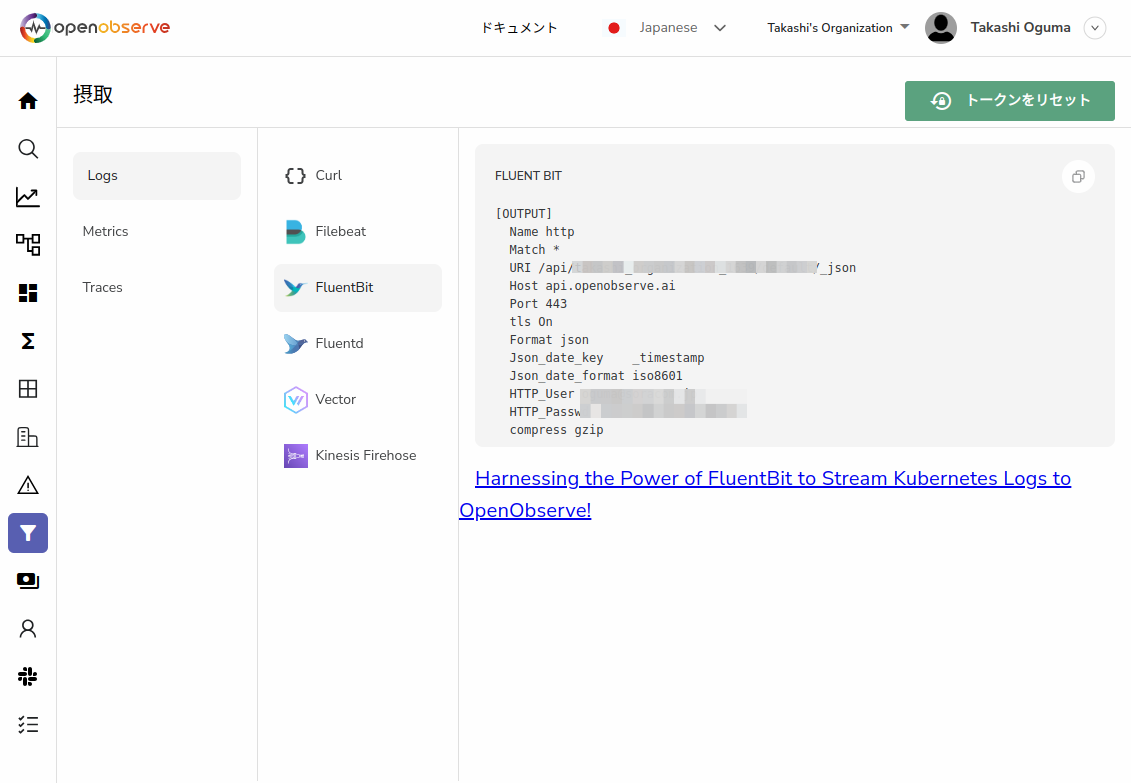This screenshot has height=783, width=1131.
Task: Click the 'Port 443' config line
Action: [x=538, y=304]
